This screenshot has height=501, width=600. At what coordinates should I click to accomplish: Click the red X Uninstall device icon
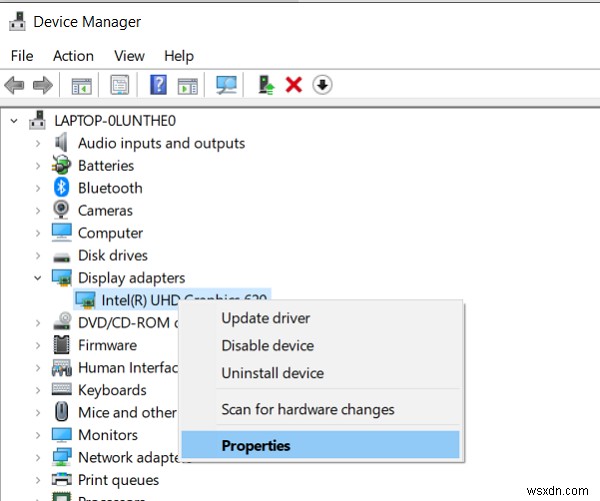click(294, 85)
